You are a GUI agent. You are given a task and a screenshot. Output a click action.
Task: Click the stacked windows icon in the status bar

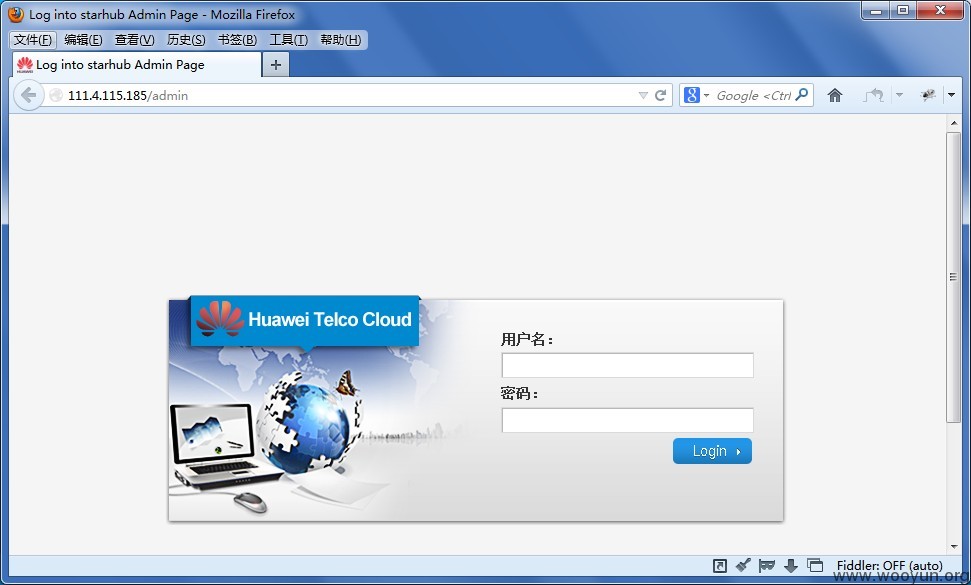[815, 565]
